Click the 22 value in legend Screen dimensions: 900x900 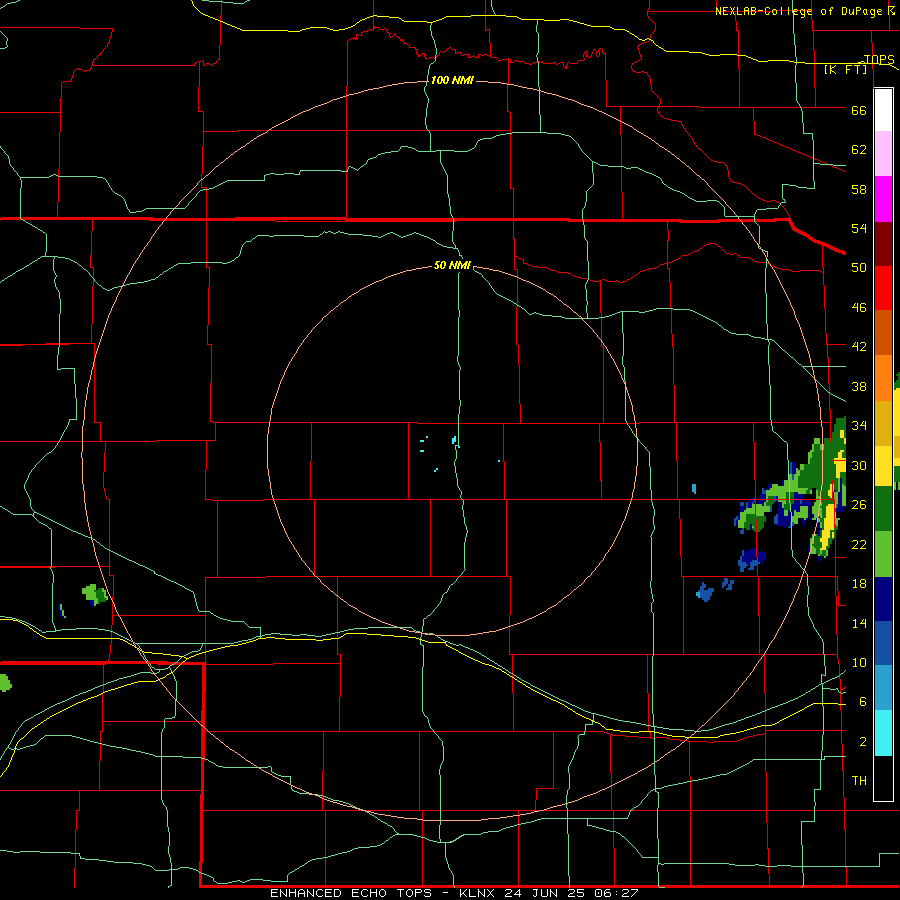[x=859, y=544]
